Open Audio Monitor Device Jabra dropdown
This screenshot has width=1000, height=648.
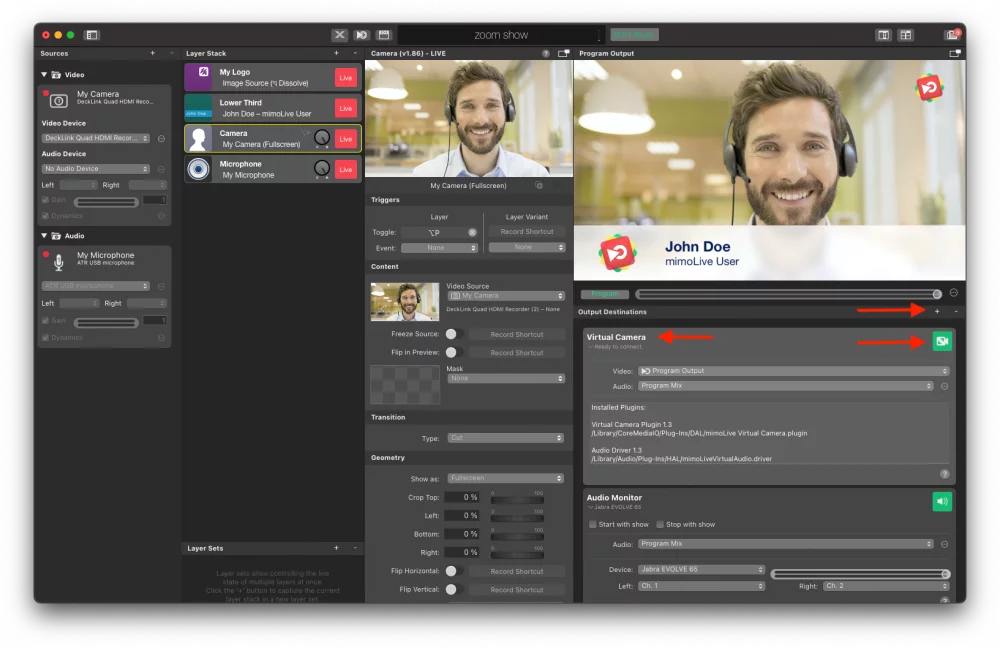pyautogui.click(x=701, y=570)
